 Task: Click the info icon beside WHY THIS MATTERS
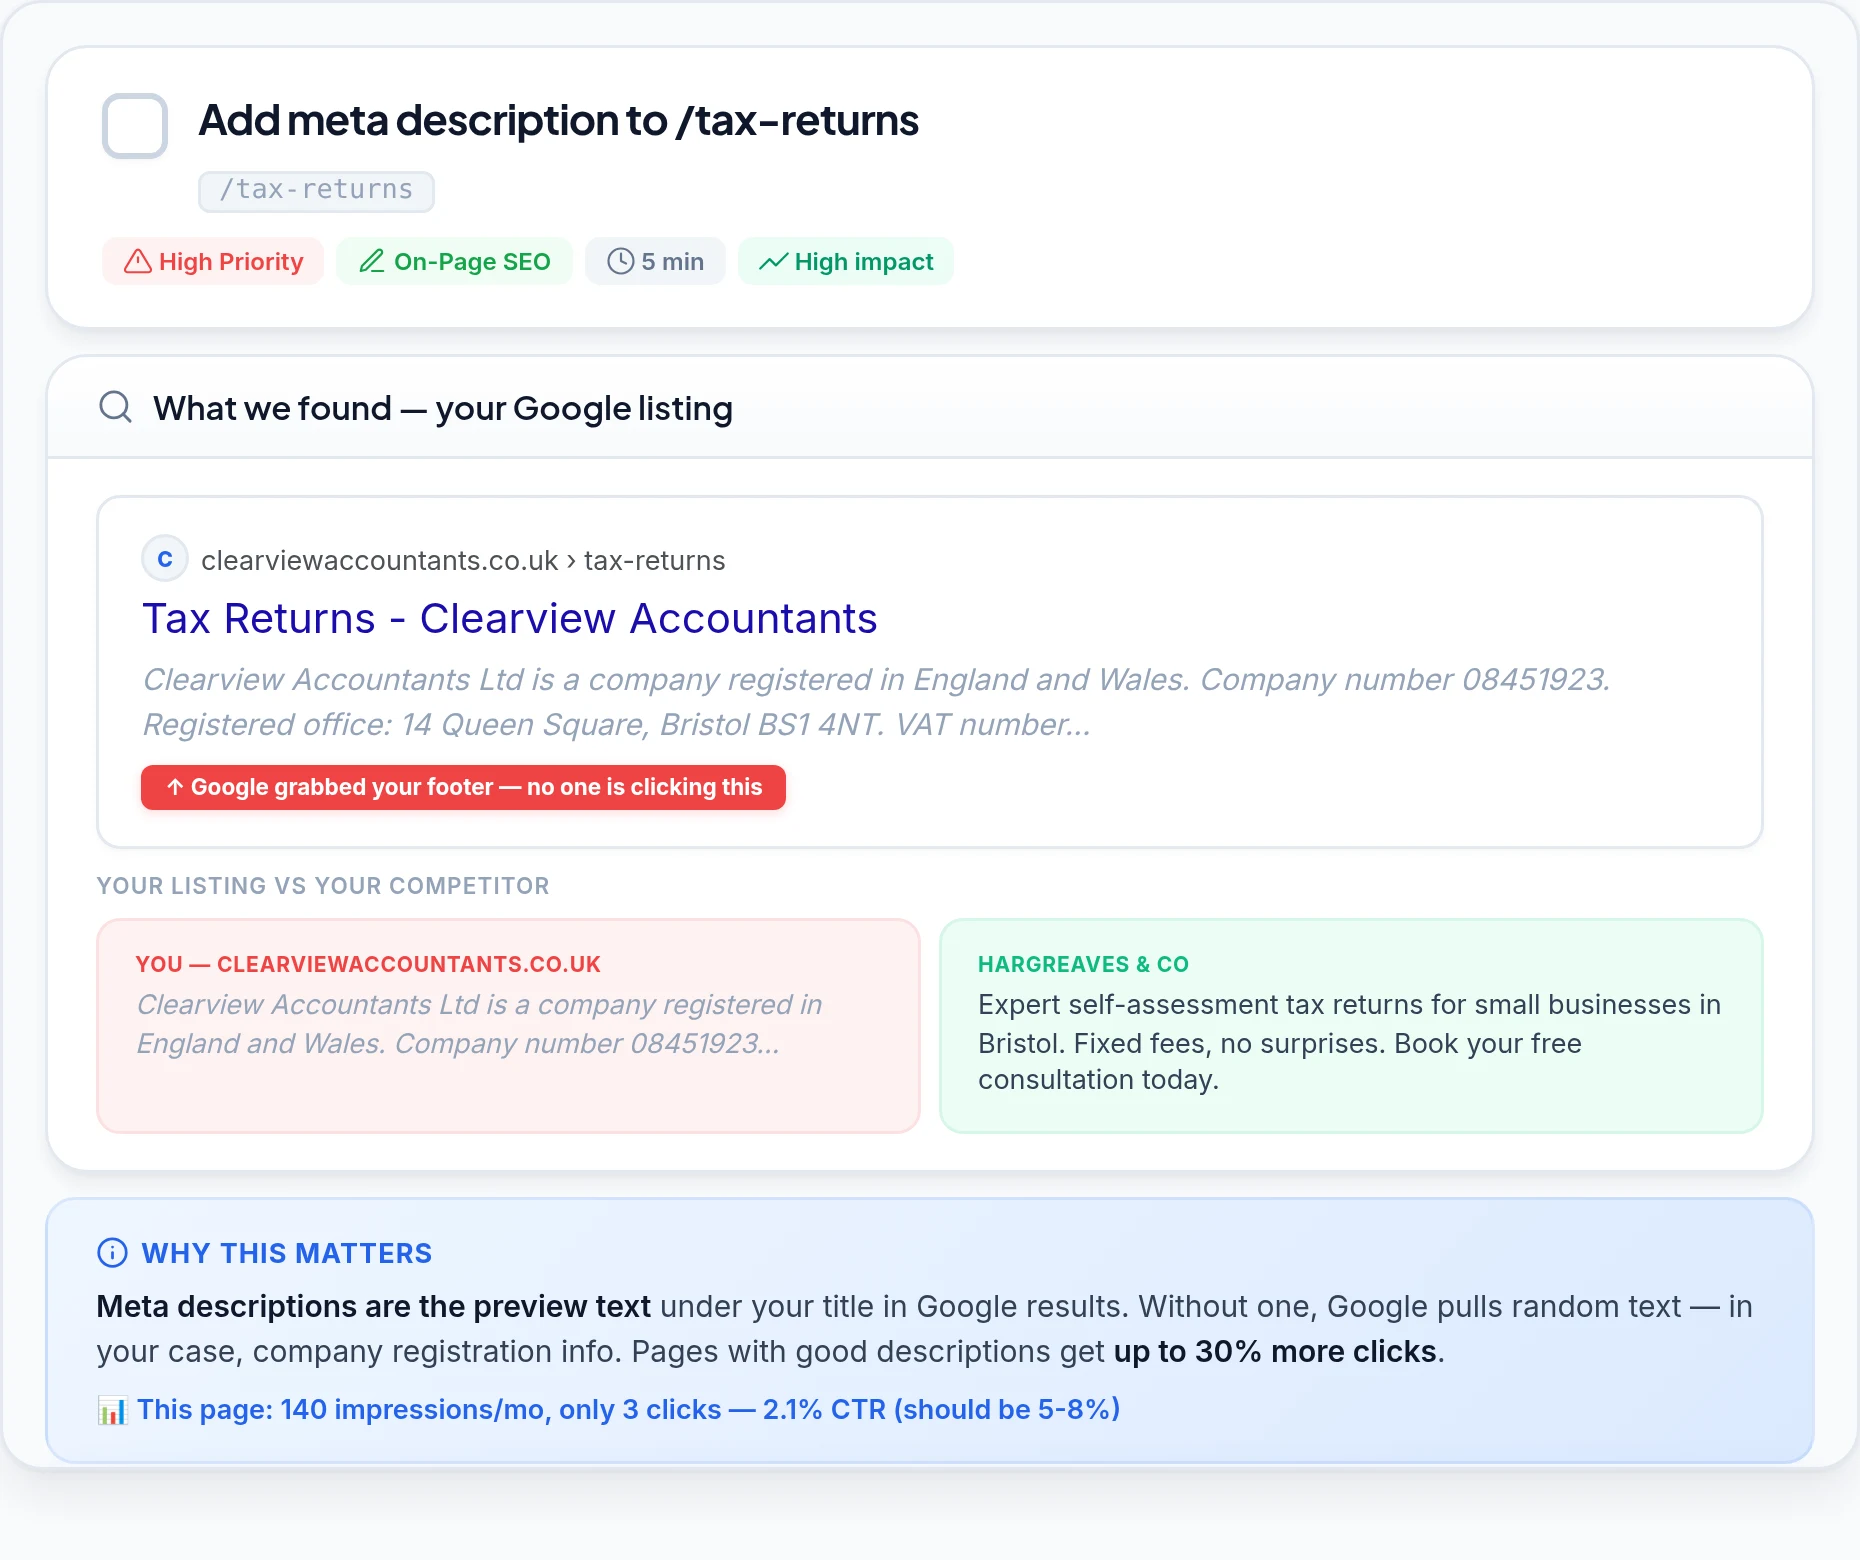pyautogui.click(x=112, y=1253)
